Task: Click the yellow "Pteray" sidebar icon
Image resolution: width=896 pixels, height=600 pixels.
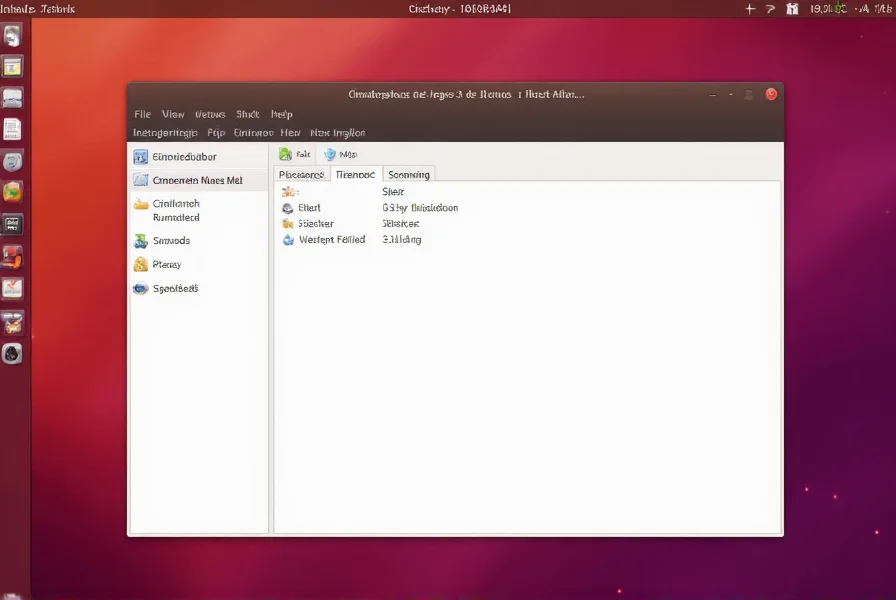Action: 141,265
